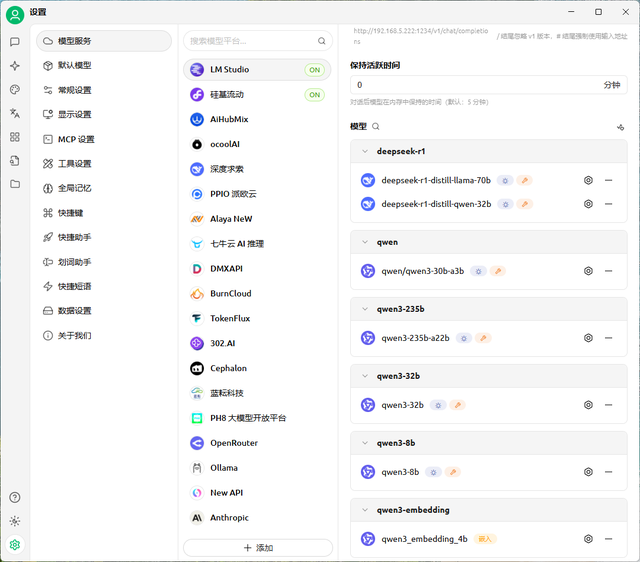
Task: Open settings for deepseek-r1-distill-llama-70b
Action: (588, 180)
